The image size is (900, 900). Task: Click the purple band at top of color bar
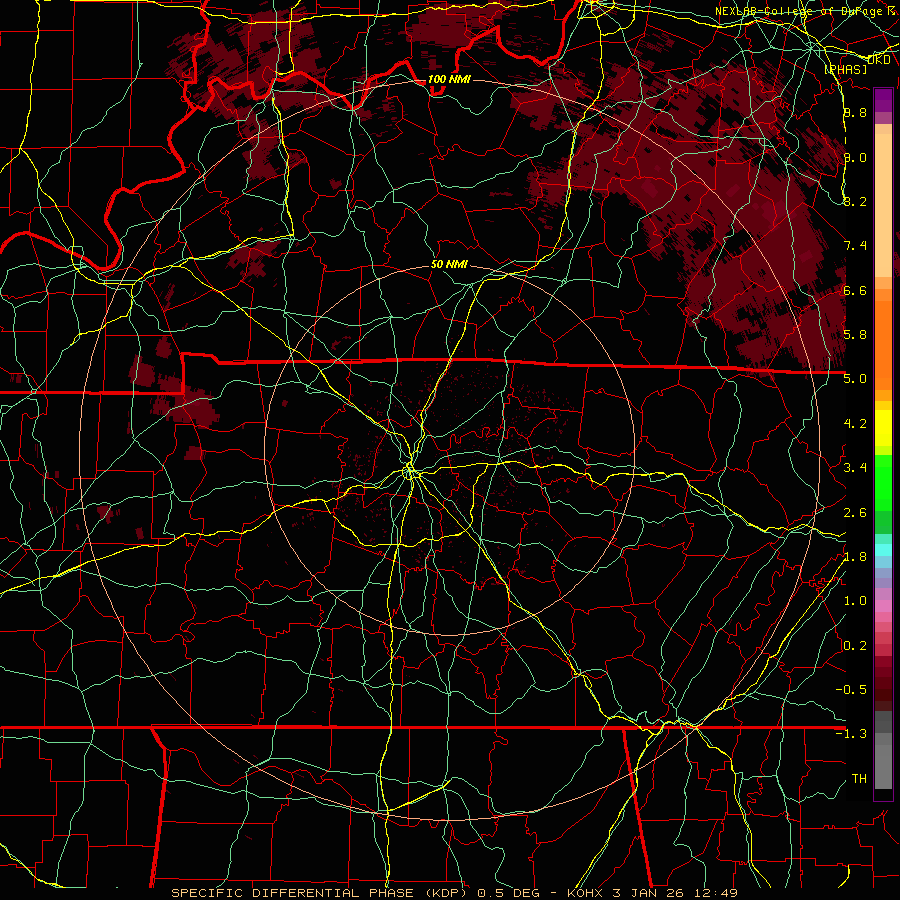(x=883, y=100)
